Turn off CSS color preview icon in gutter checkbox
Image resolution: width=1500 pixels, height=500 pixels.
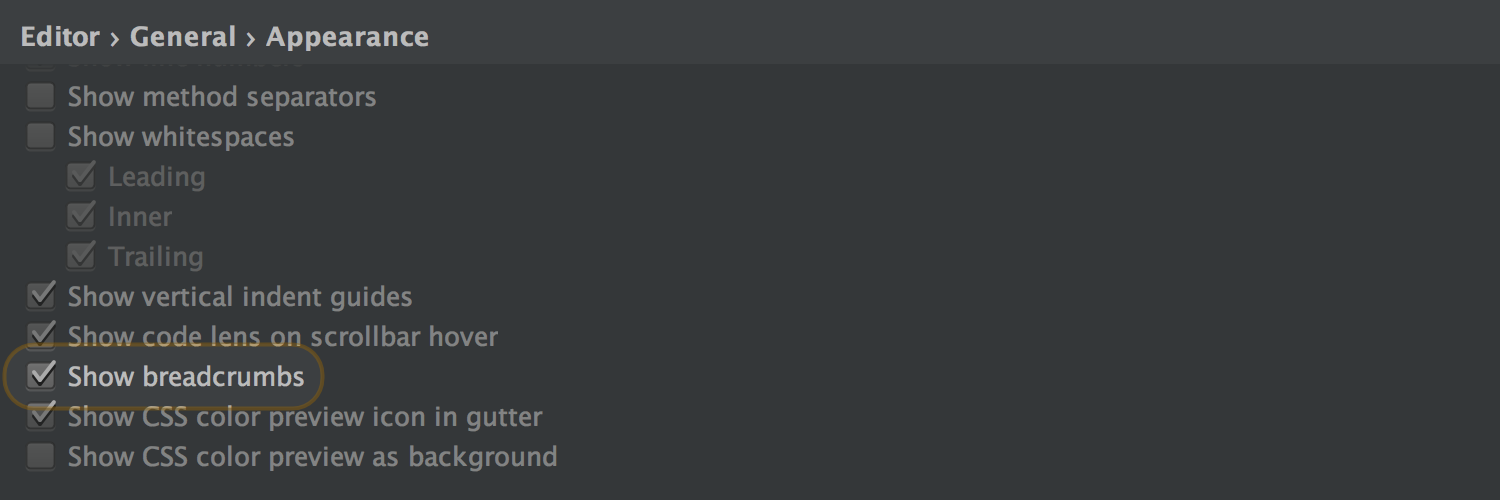(40, 417)
